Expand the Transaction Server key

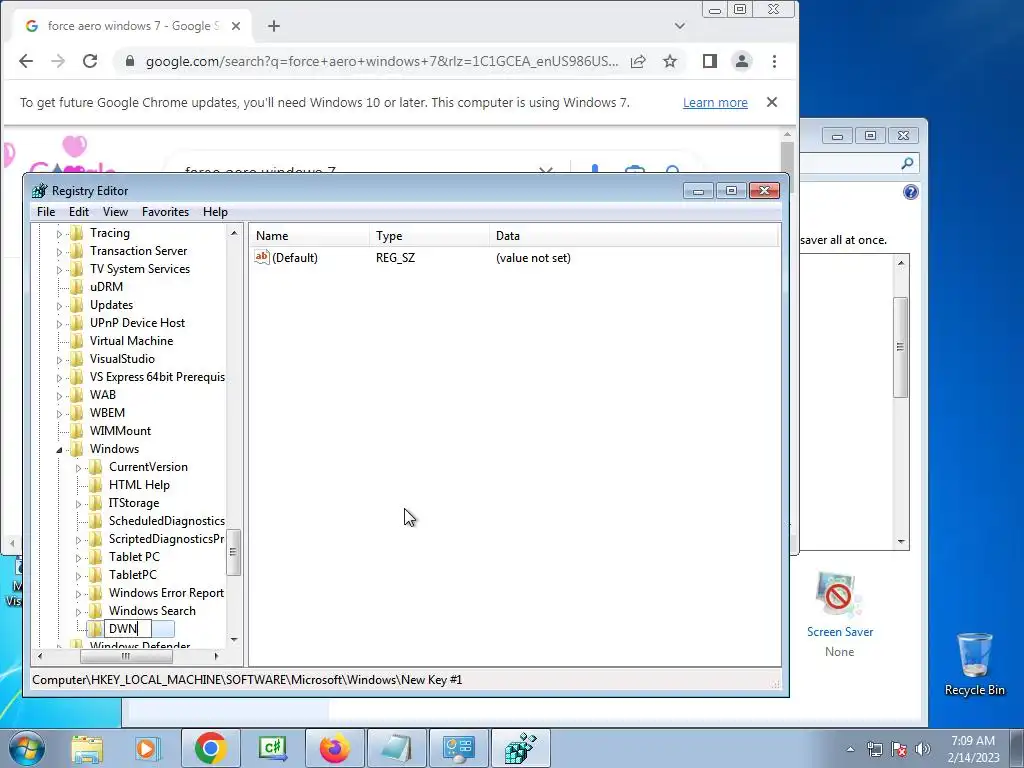pos(59,251)
